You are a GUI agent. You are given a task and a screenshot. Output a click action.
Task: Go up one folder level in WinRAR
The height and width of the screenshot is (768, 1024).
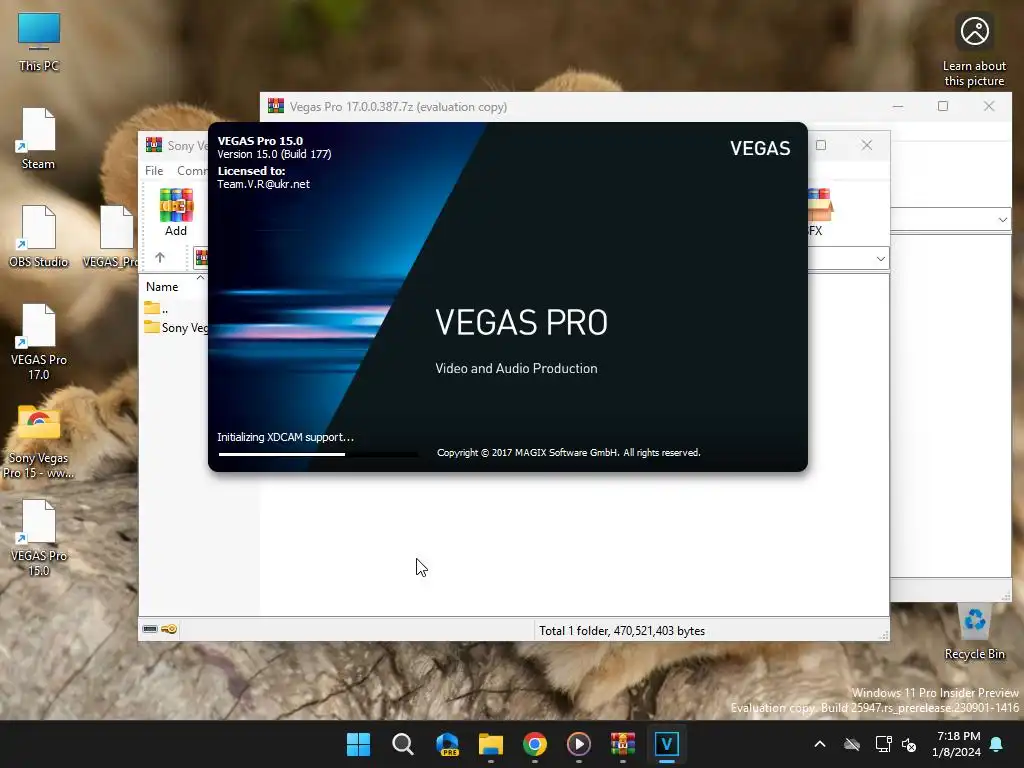(160, 257)
